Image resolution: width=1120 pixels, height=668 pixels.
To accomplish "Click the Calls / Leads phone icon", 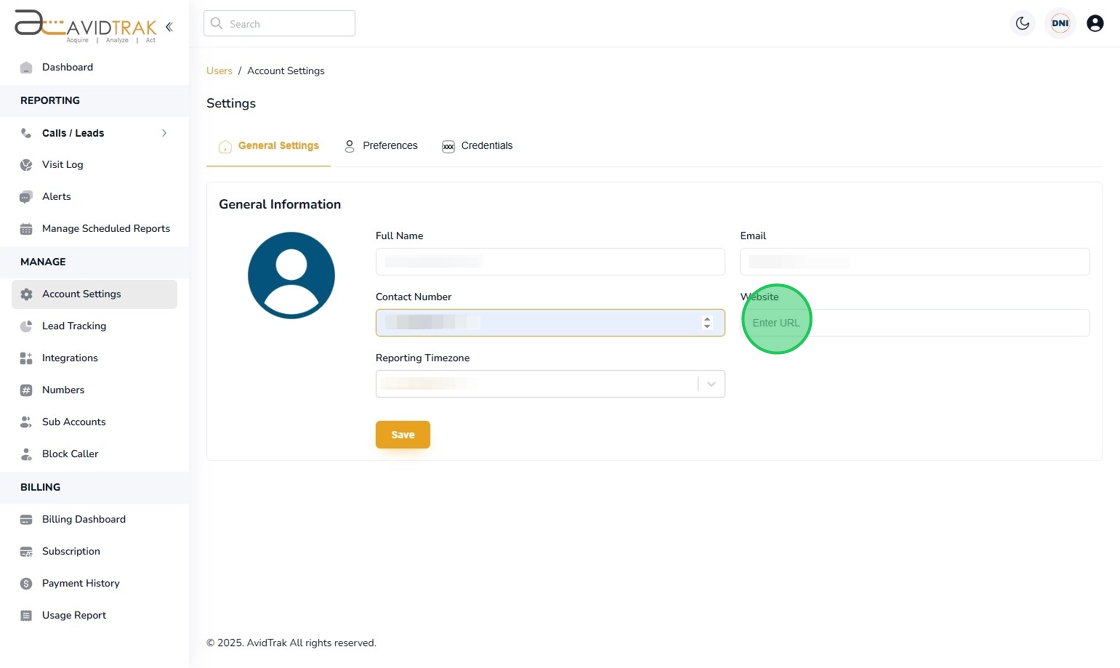I will [x=26, y=134].
